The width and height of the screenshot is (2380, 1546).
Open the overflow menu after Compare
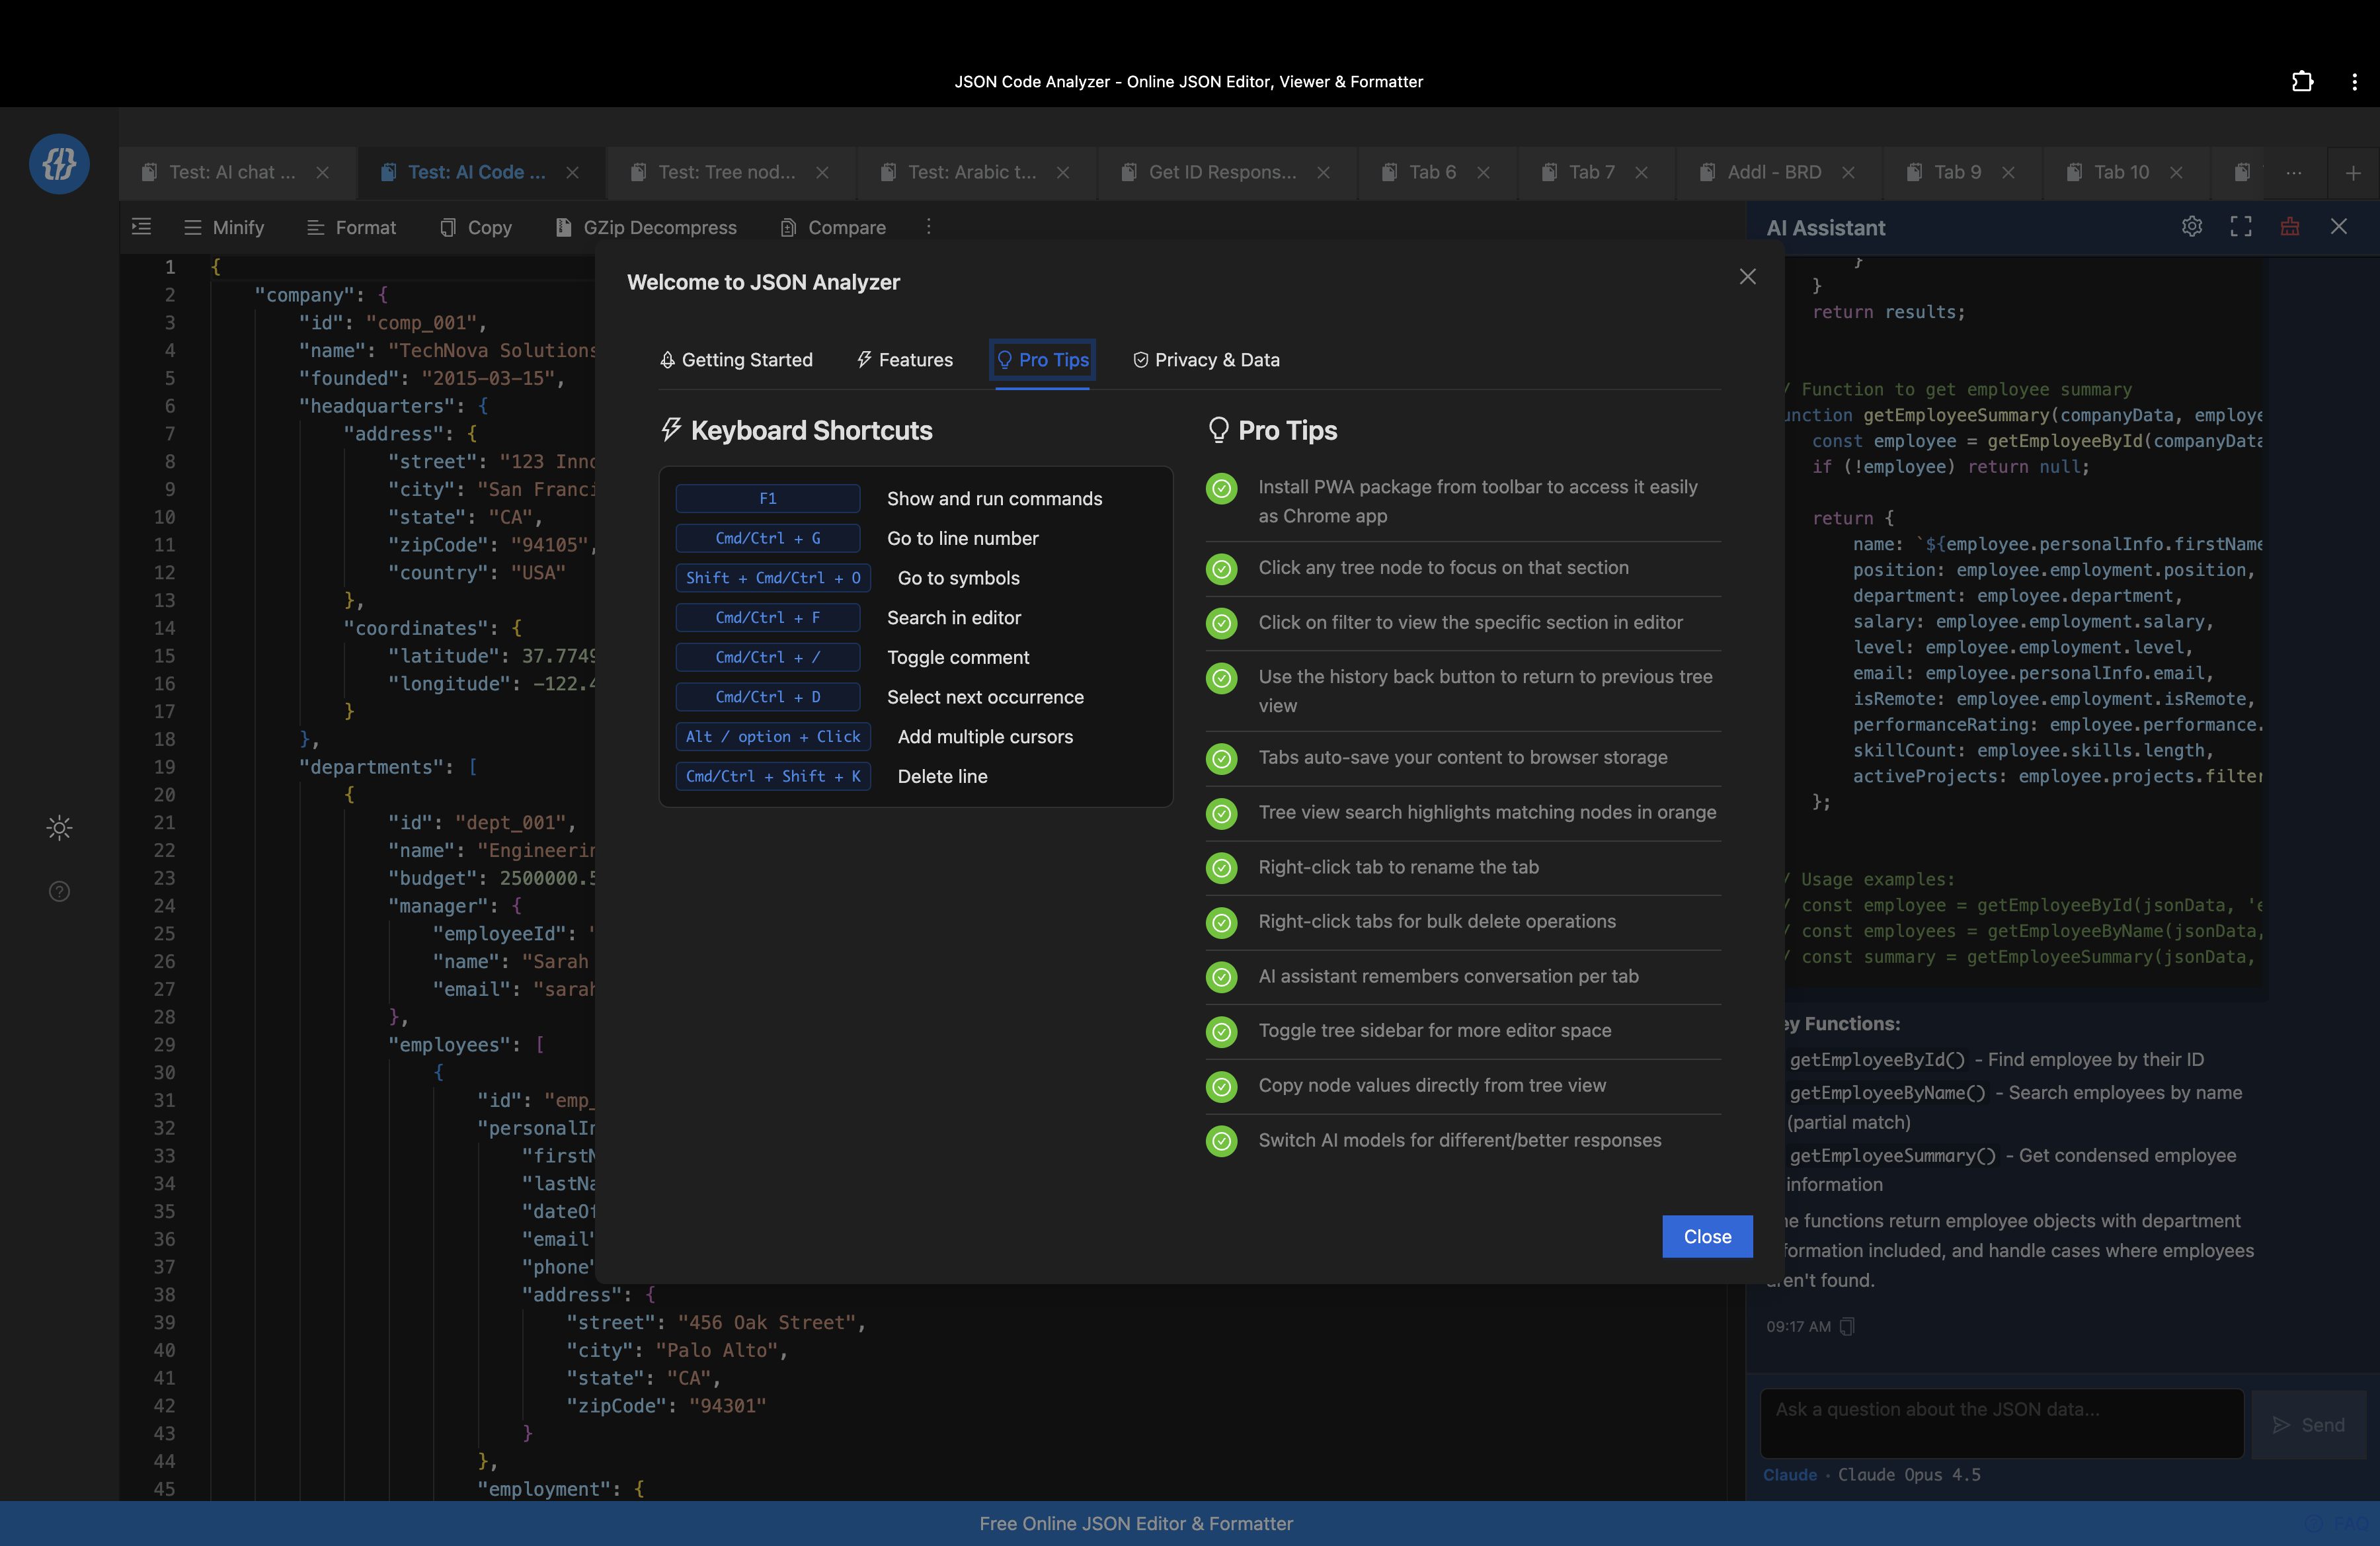coord(928,227)
